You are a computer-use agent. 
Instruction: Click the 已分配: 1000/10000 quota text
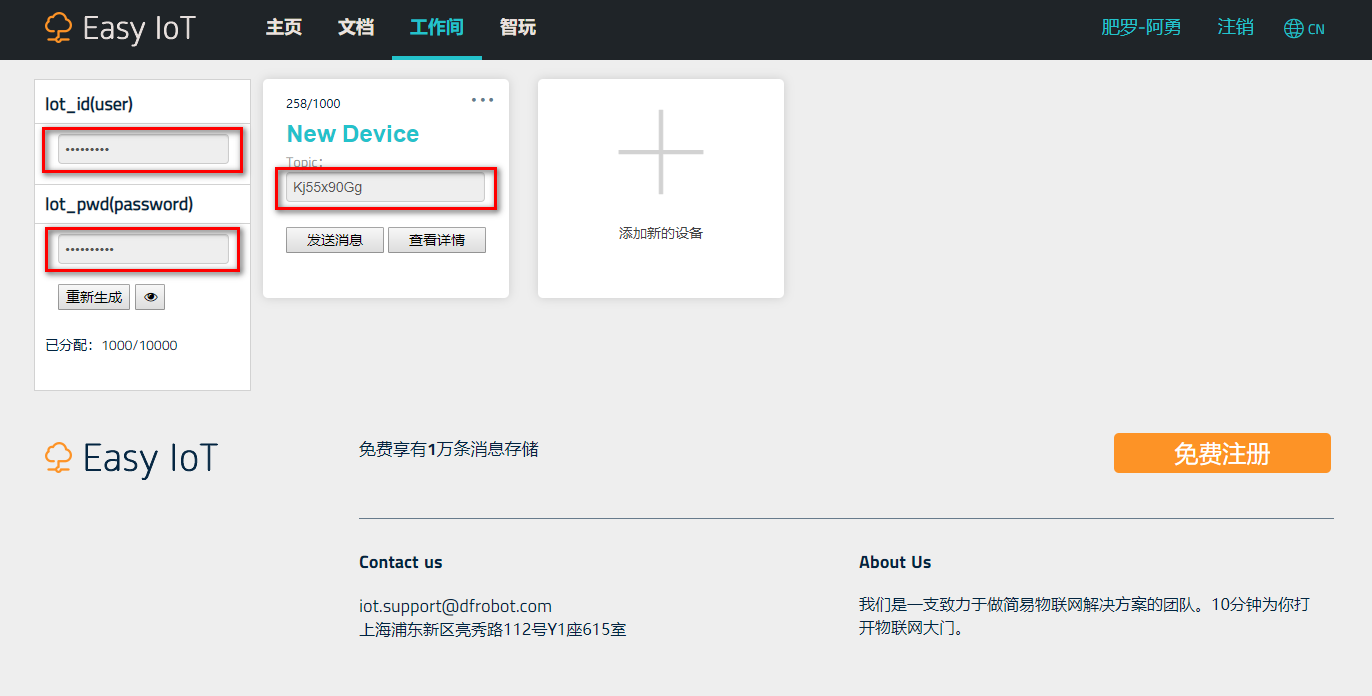click(x=111, y=346)
